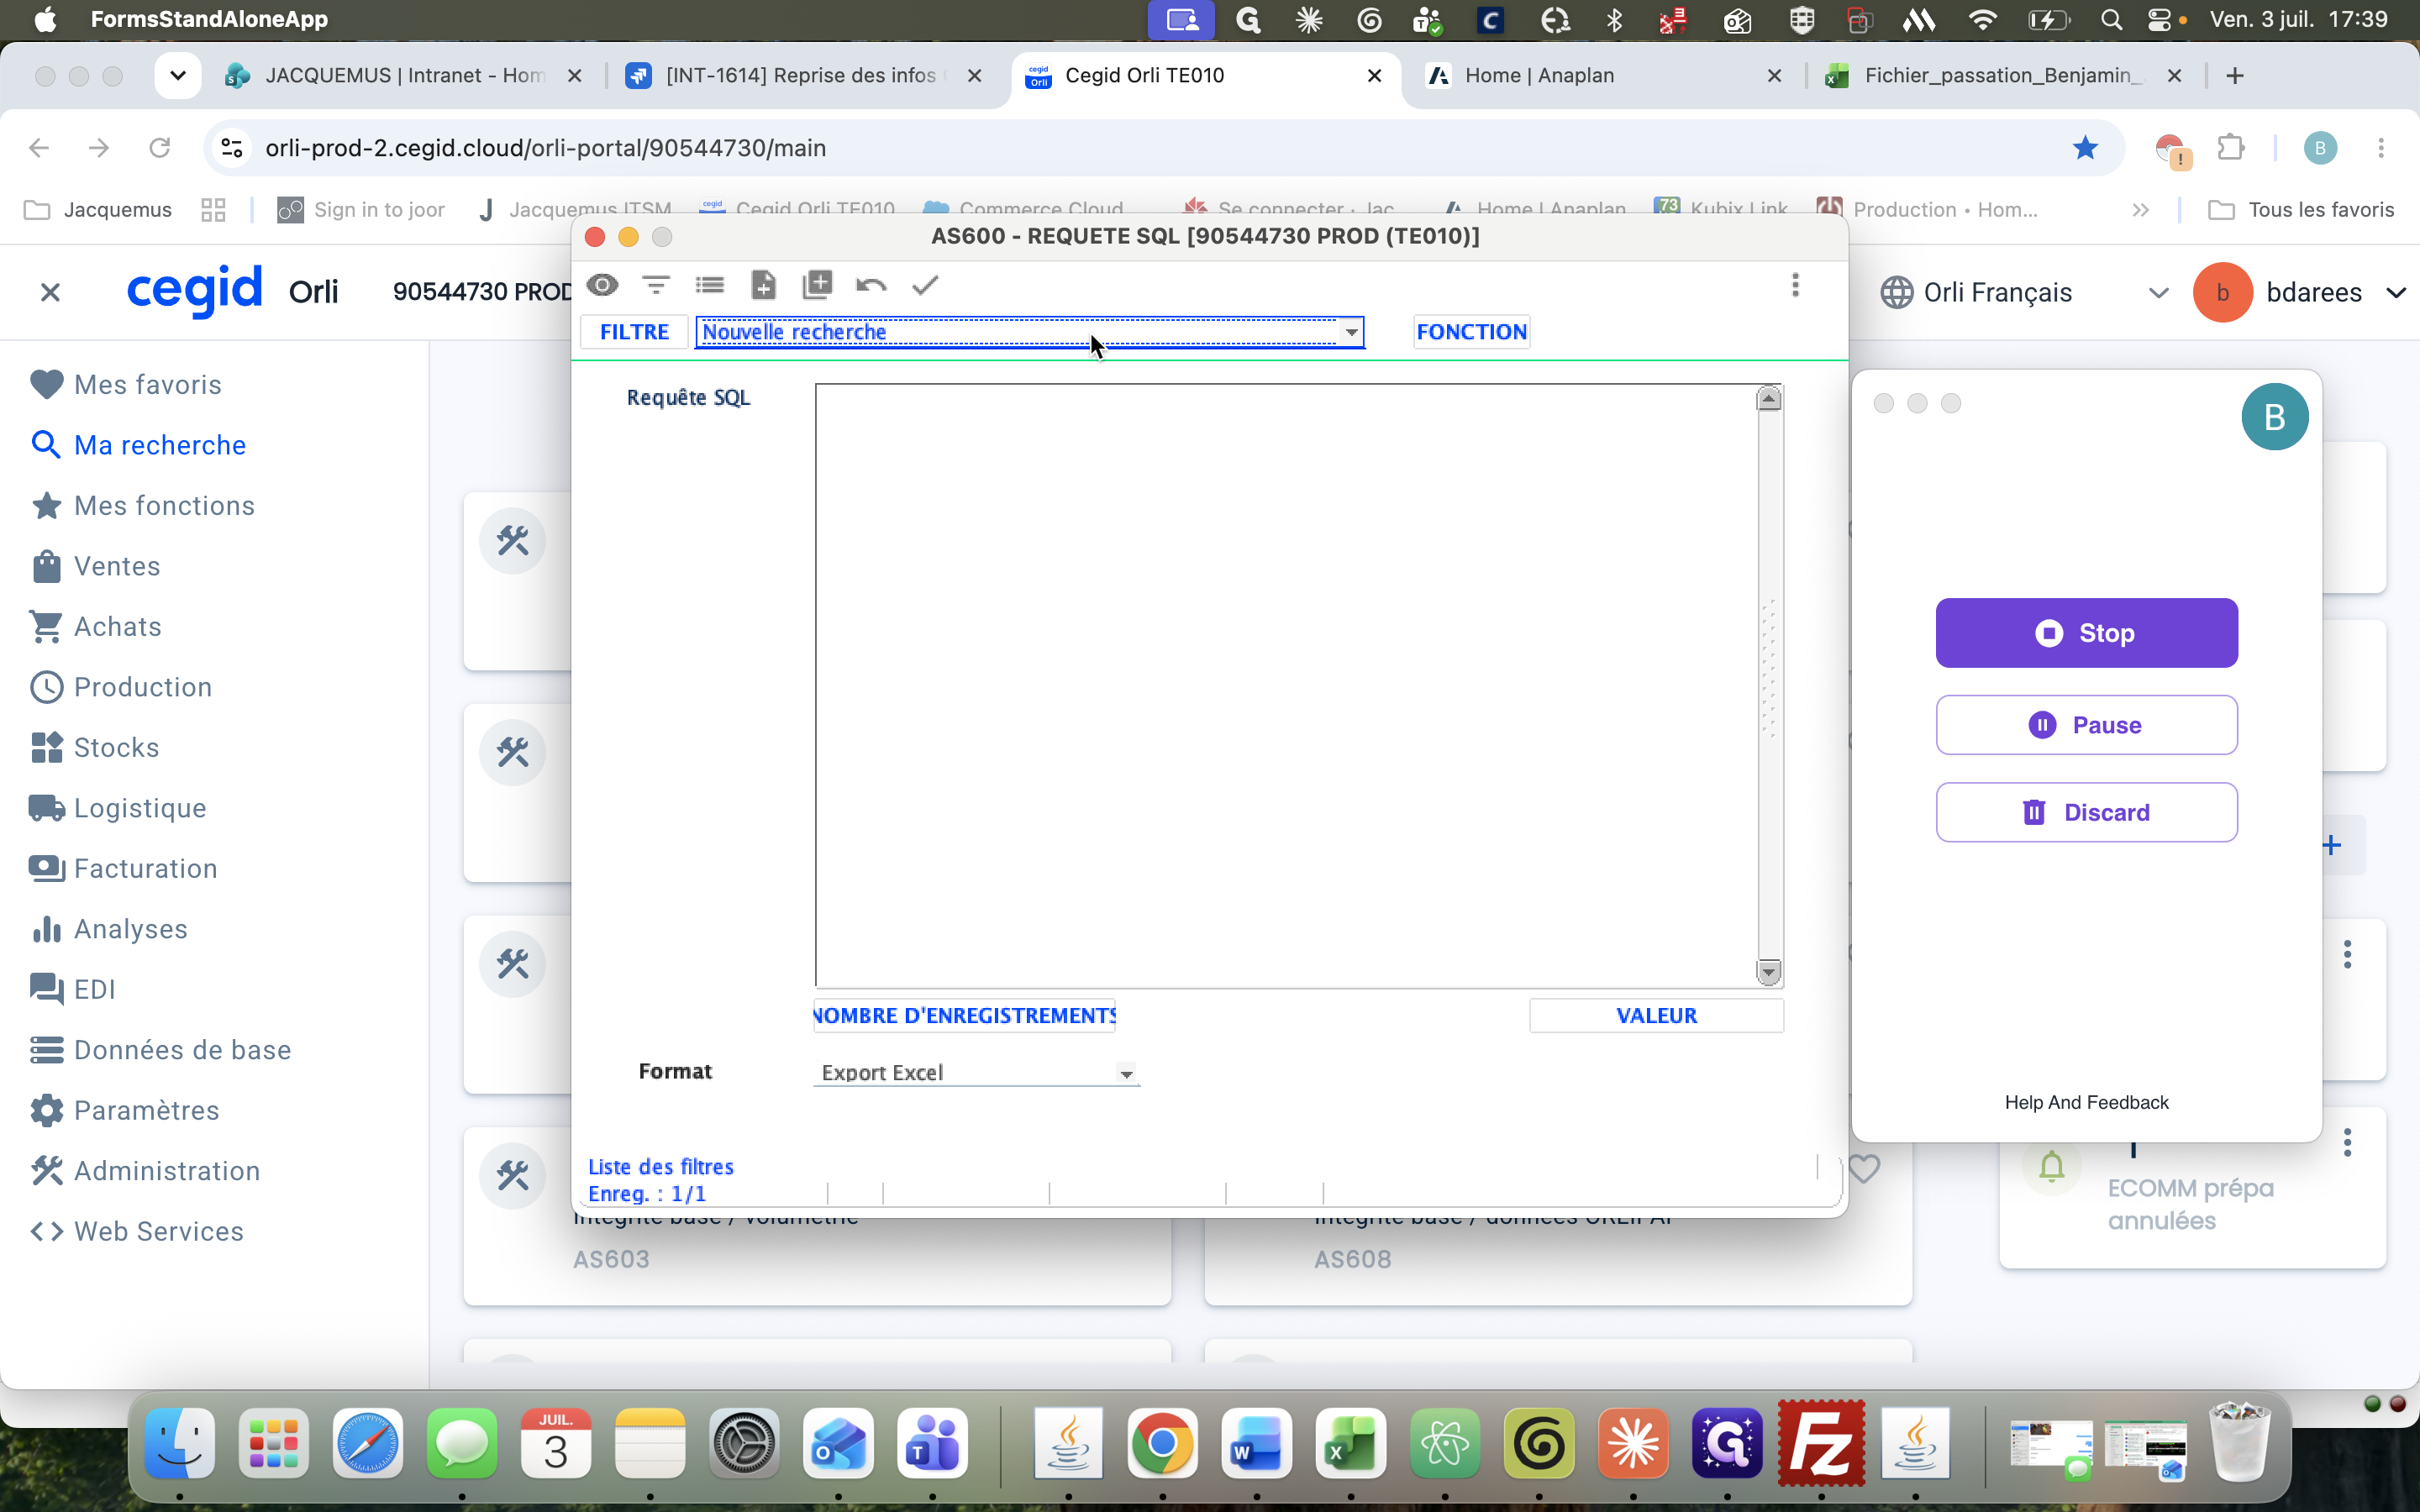Image resolution: width=2420 pixels, height=1512 pixels.
Task: Click the list view icon in AS600 toolbar
Action: pos(710,285)
